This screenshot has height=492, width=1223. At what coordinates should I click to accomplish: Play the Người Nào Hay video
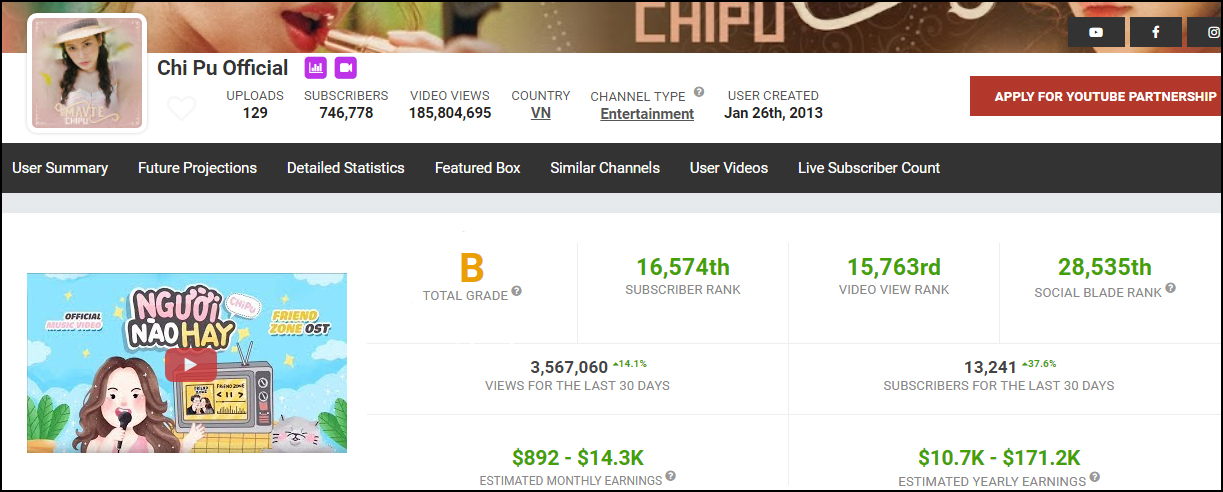pyautogui.click(x=190, y=364)
